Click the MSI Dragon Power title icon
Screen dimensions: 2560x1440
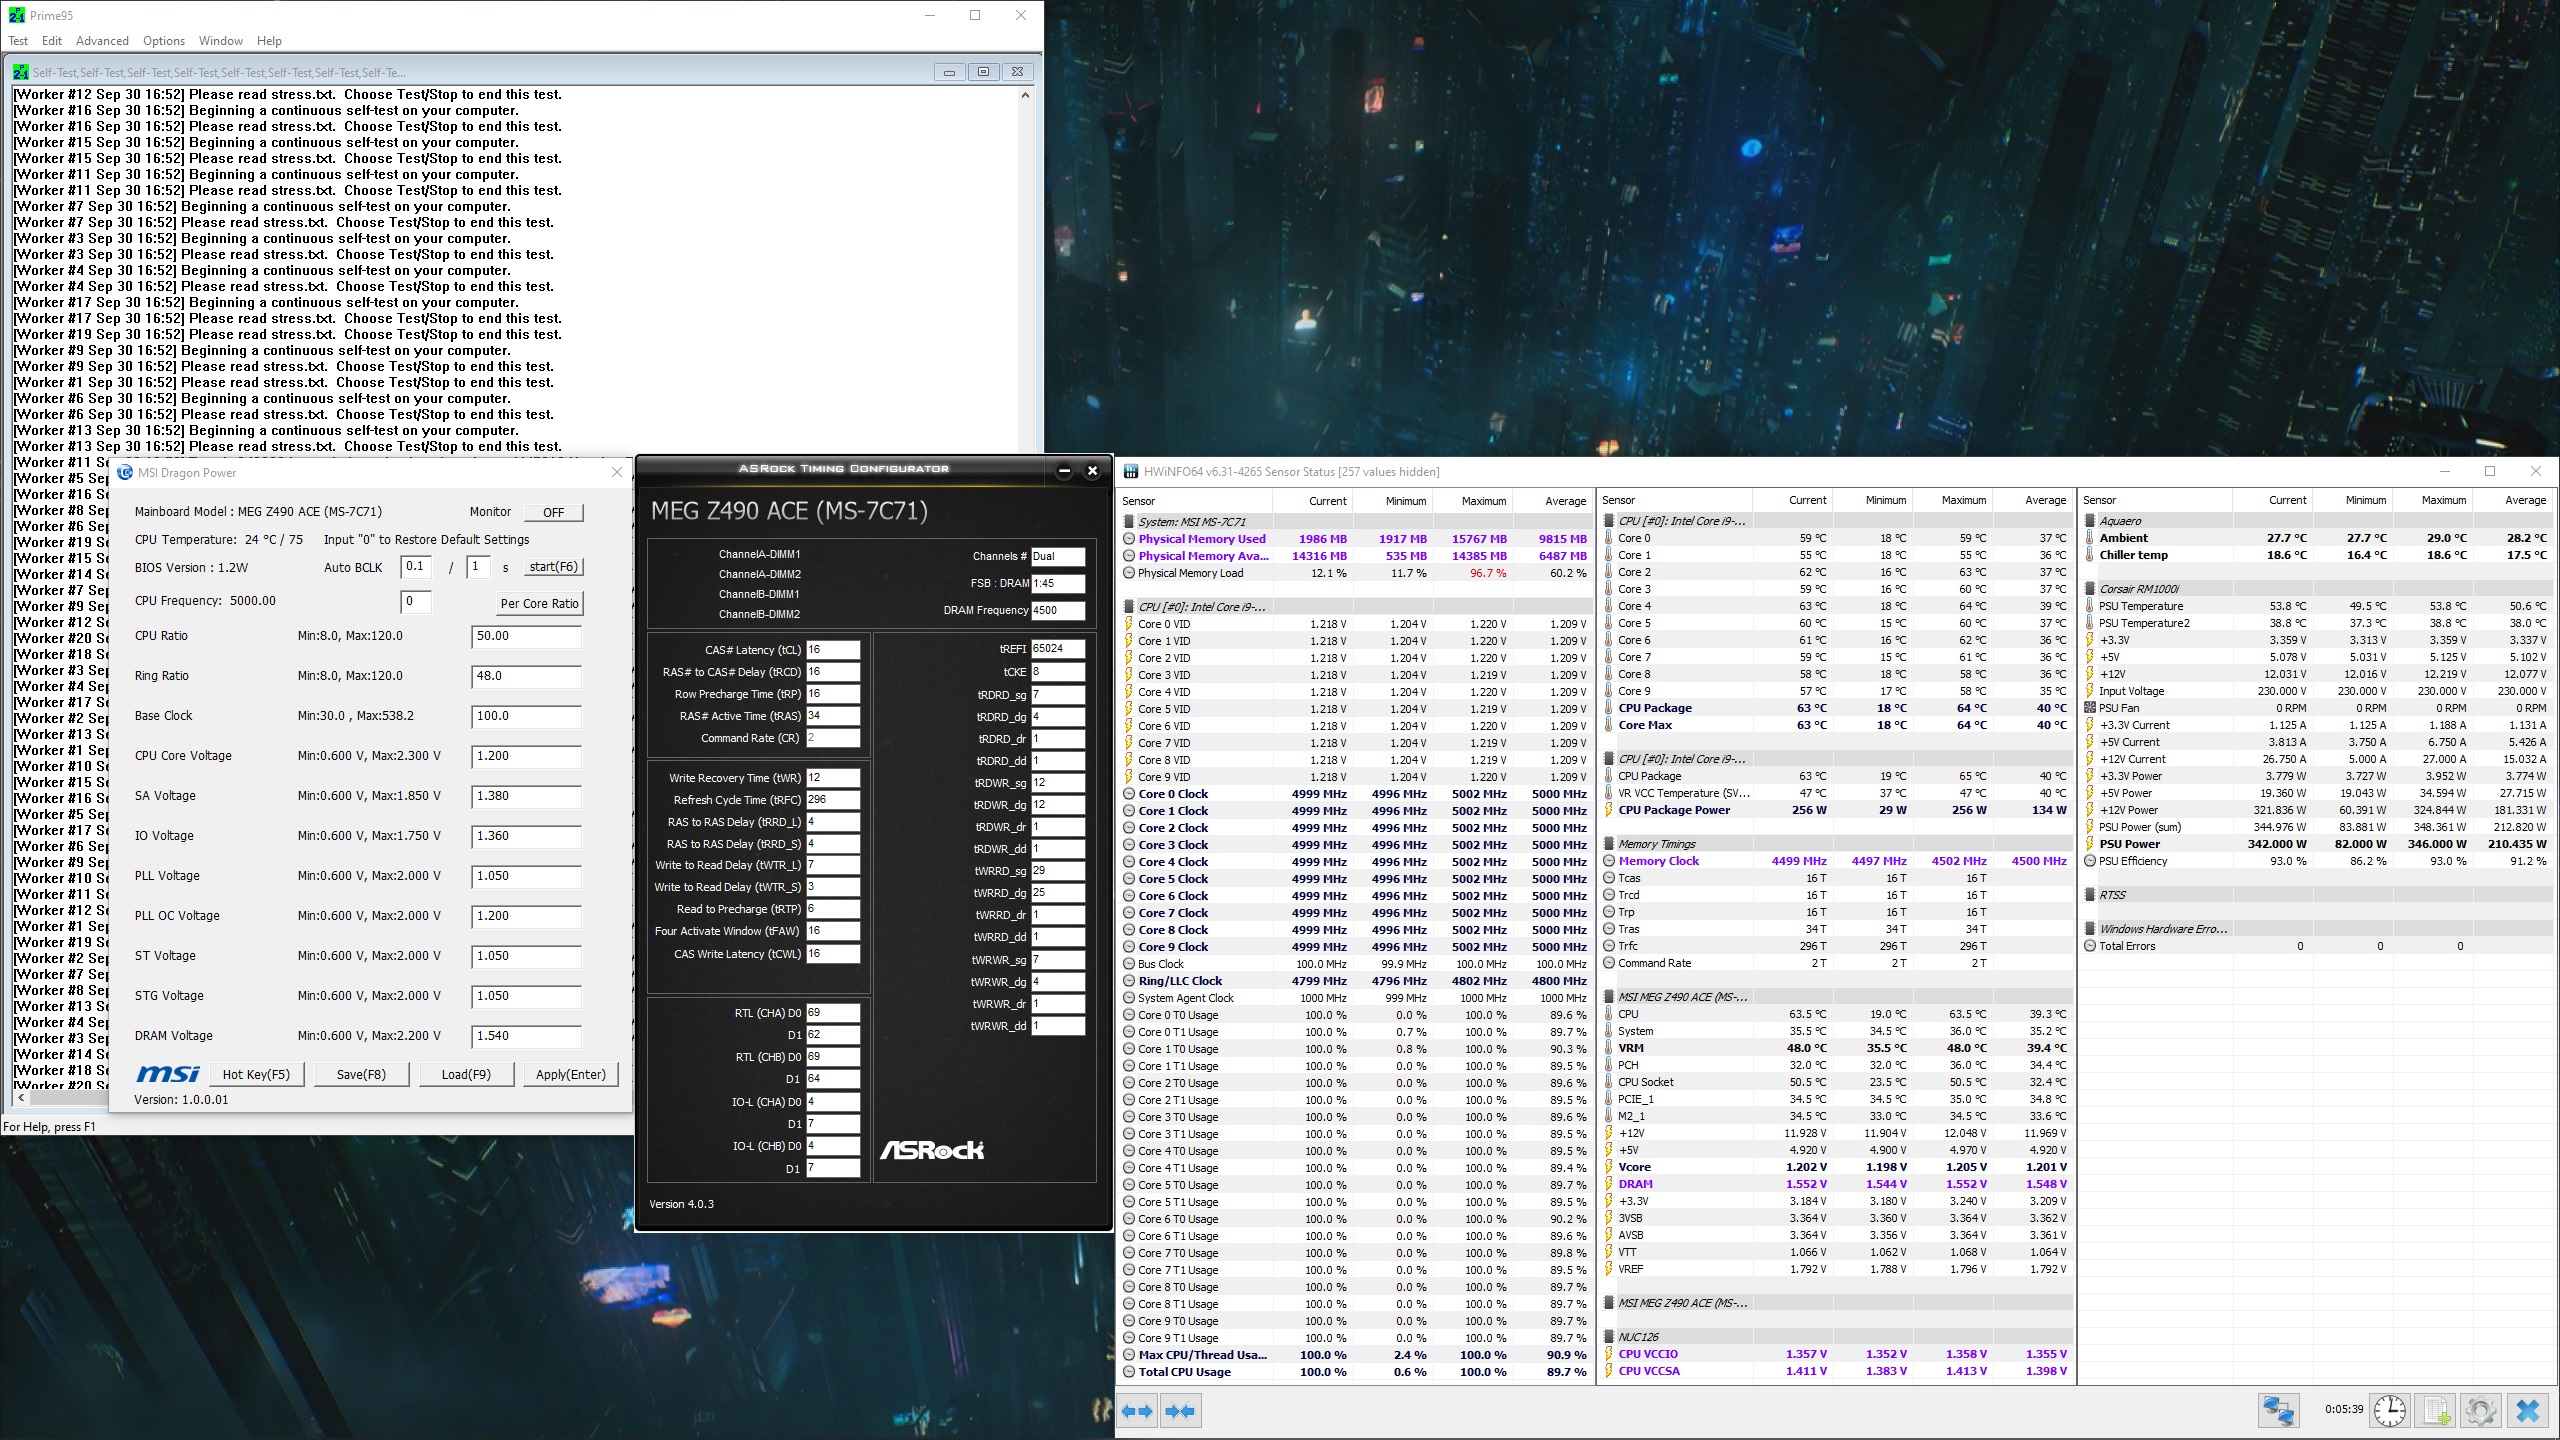[125, 472]
